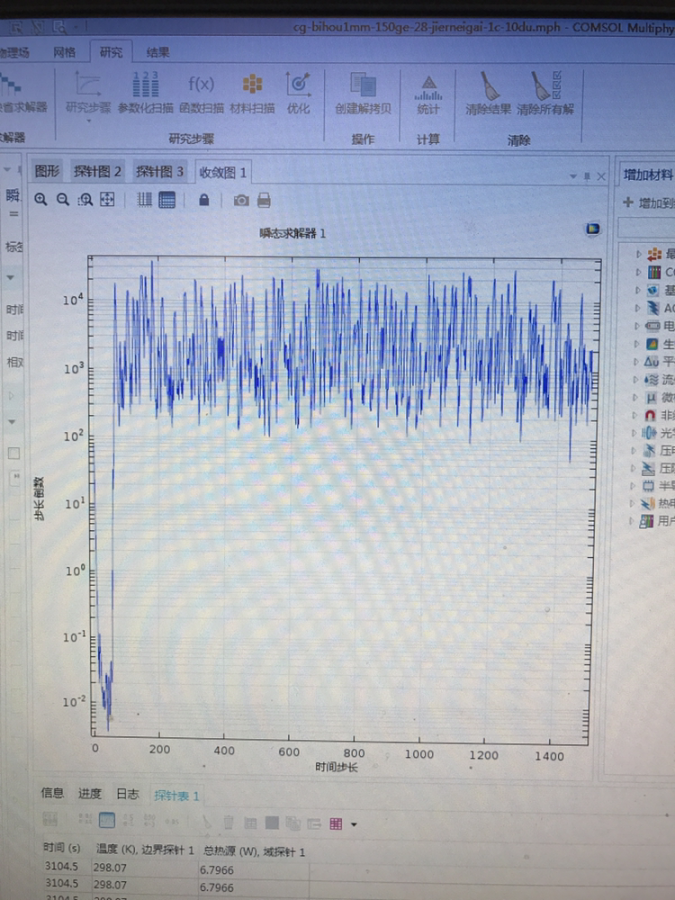Click the 统计 statistics icon
The image size is (675, 900).
428,88
